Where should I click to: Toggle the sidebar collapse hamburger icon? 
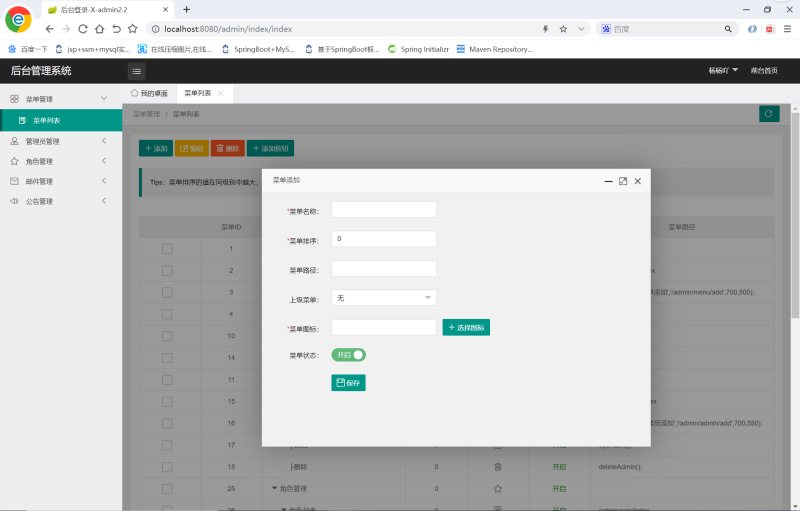[x=136, y=71]
